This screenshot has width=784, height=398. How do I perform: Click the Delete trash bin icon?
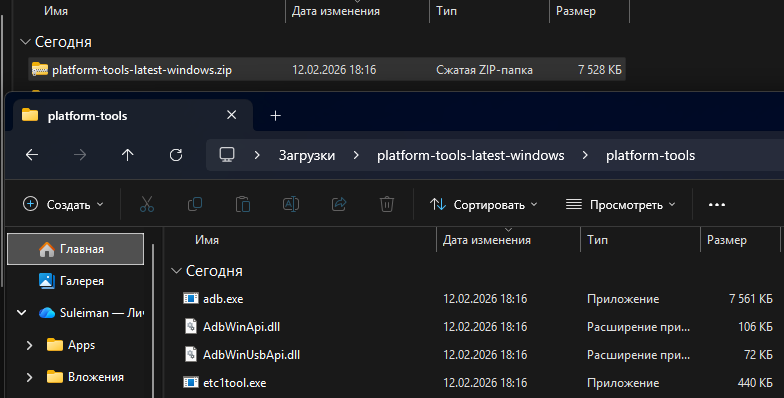click(387, 204)
